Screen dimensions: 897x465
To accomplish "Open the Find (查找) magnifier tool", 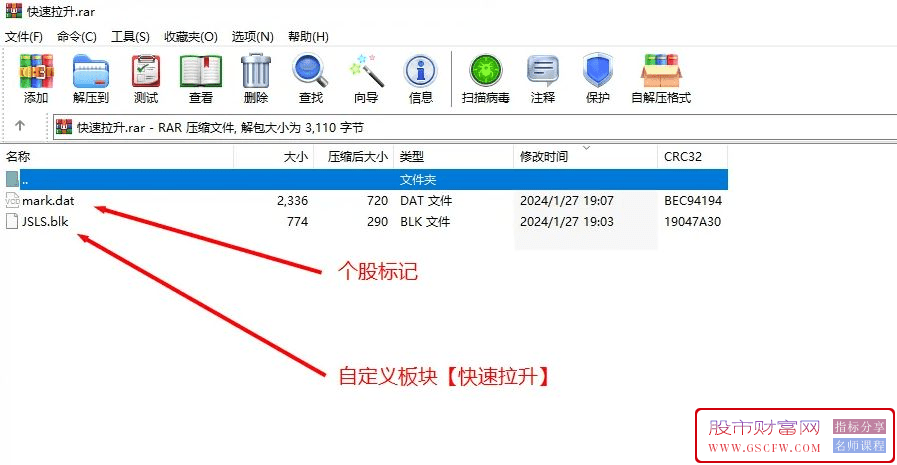I will click(310, 71).
